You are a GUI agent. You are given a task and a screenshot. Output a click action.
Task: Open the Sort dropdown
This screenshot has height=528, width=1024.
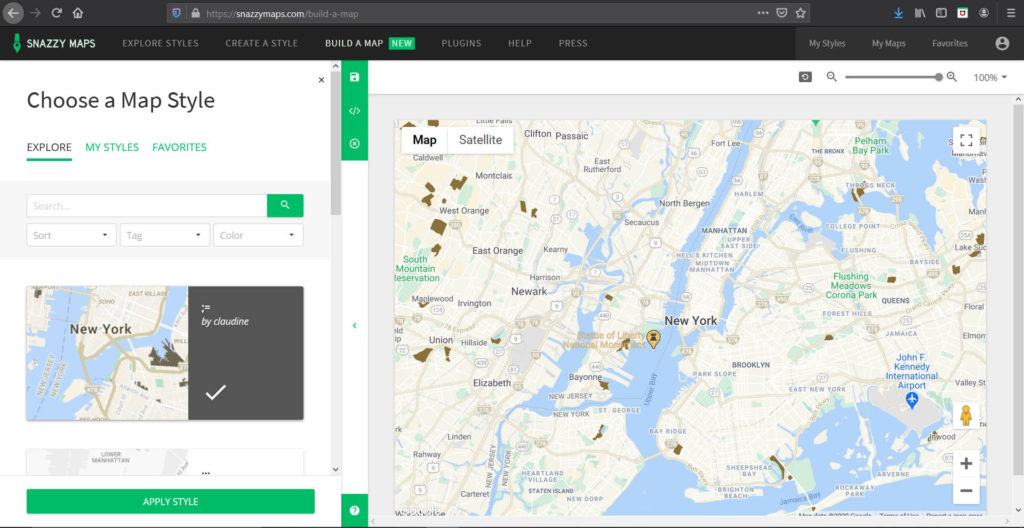click(x=71, y=235)
